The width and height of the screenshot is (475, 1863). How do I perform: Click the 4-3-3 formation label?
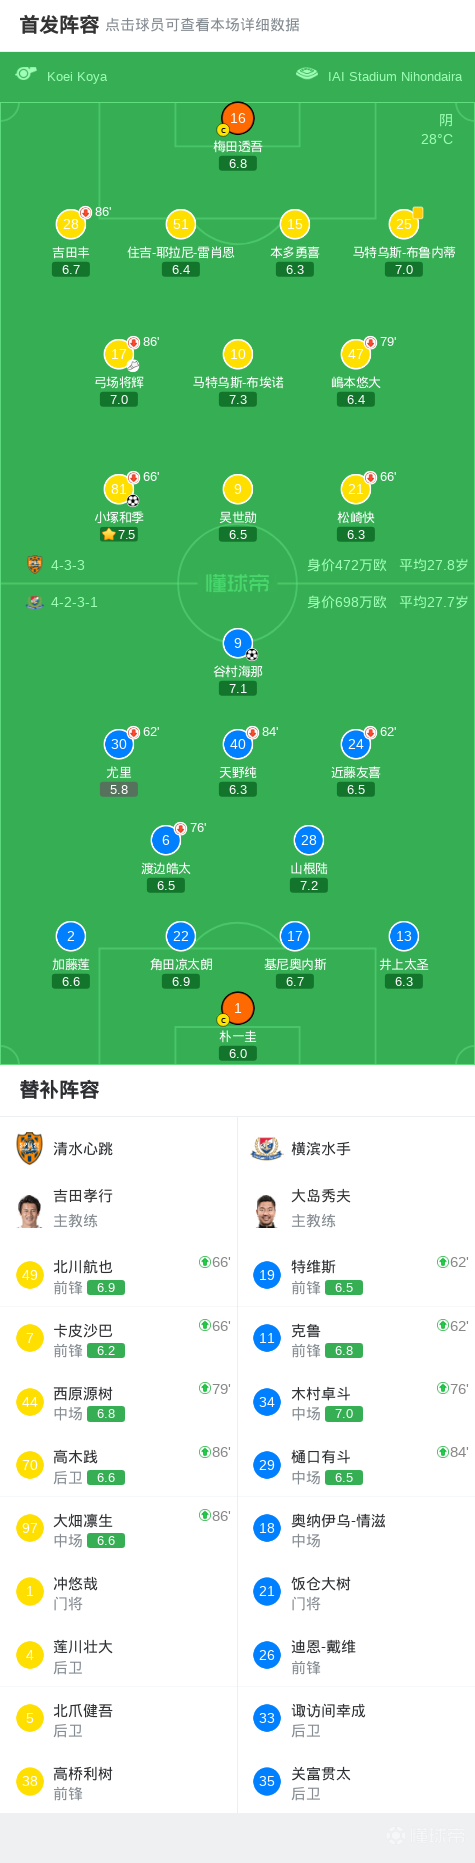point(68,565)
